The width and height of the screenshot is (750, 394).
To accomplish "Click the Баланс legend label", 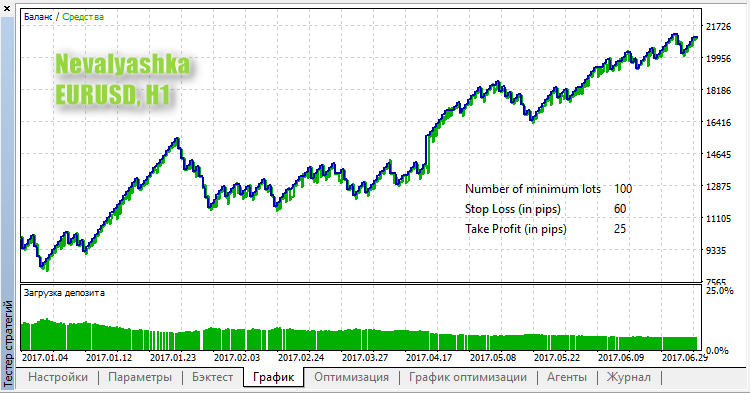I will tap(38, 17).
